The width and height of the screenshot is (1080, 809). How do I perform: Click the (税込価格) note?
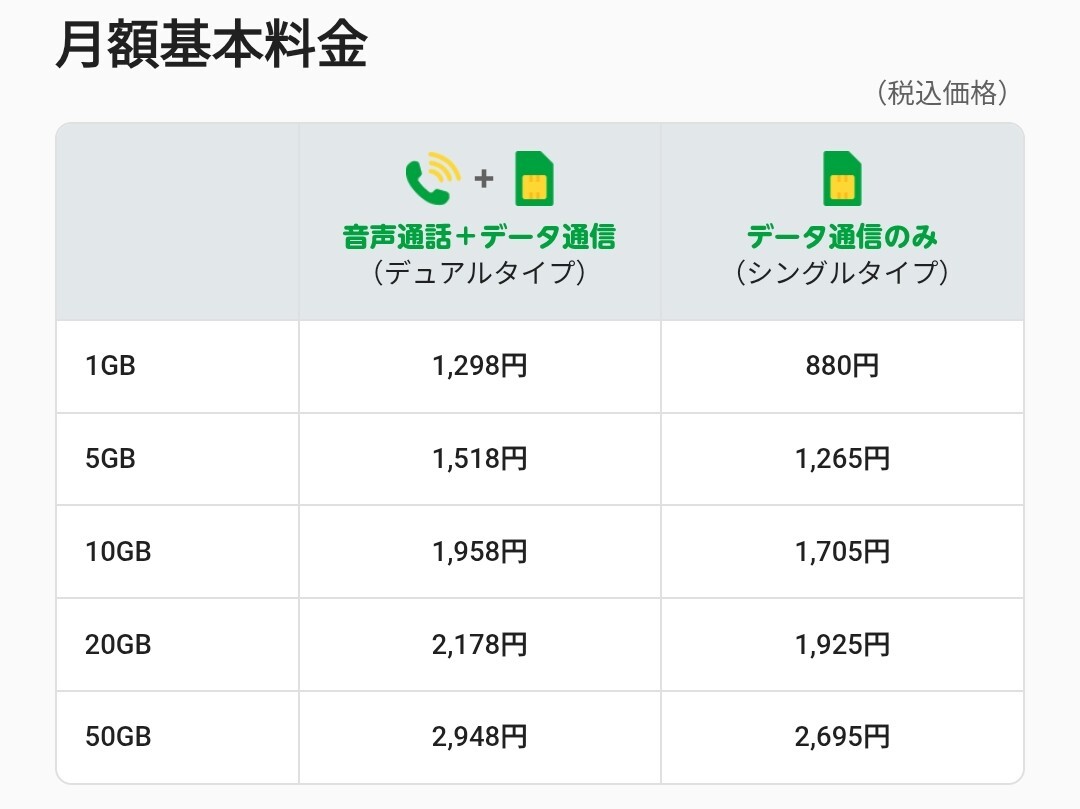click(x=942, y=94)
